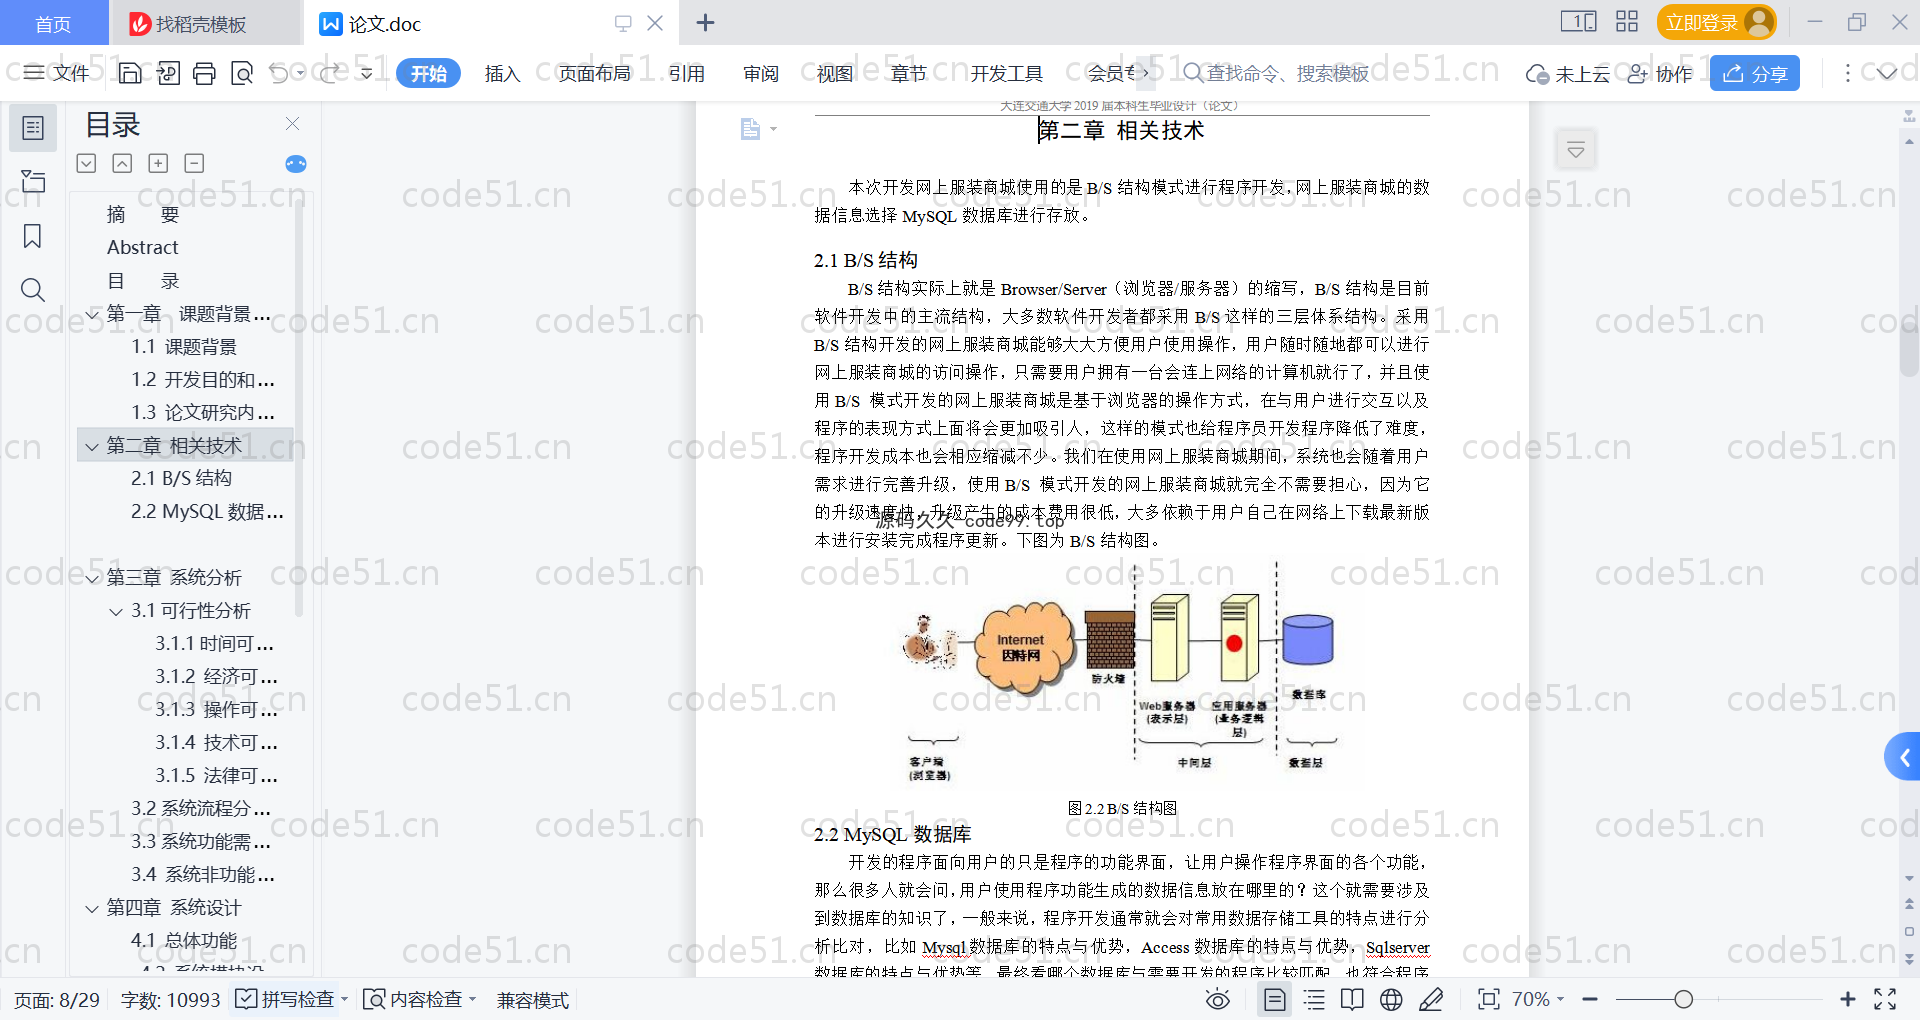
Task: Go to Abstract outline entry
Action: click(142, 247)
